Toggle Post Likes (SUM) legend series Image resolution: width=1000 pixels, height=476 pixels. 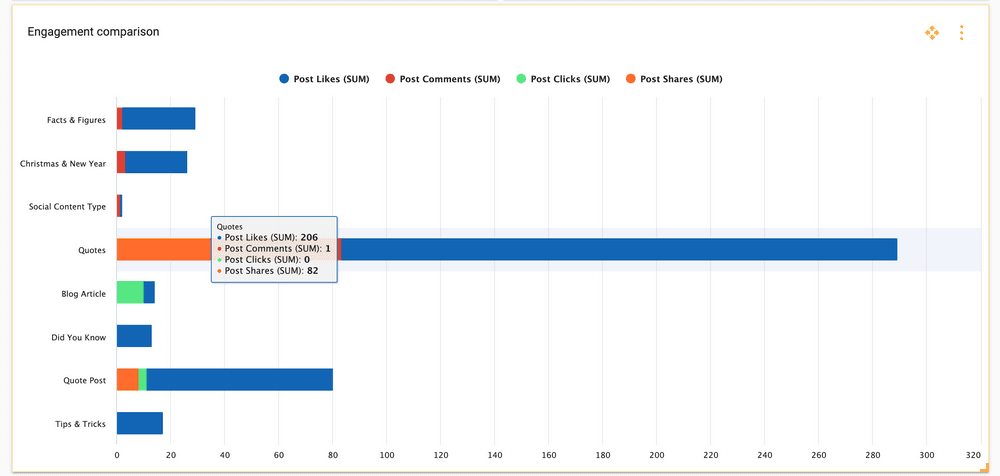pos(329,79)
